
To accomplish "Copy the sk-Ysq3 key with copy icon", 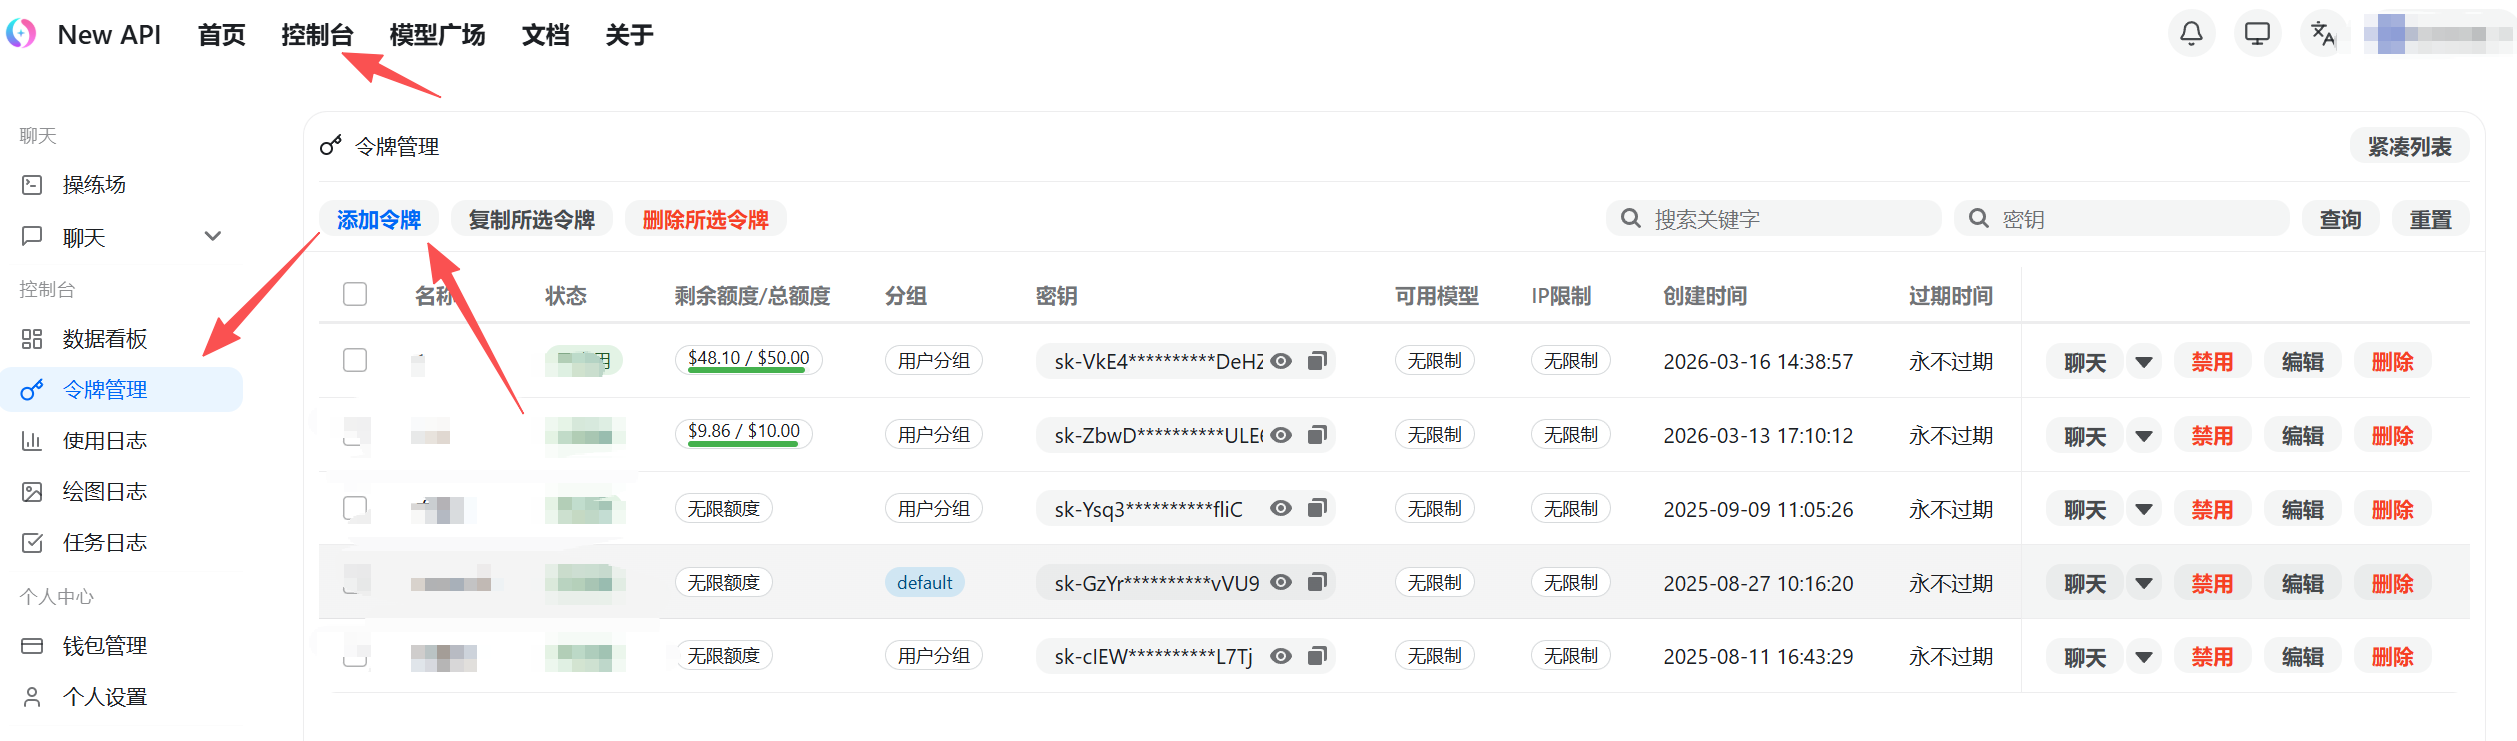I will click(x=1317, y=508).
